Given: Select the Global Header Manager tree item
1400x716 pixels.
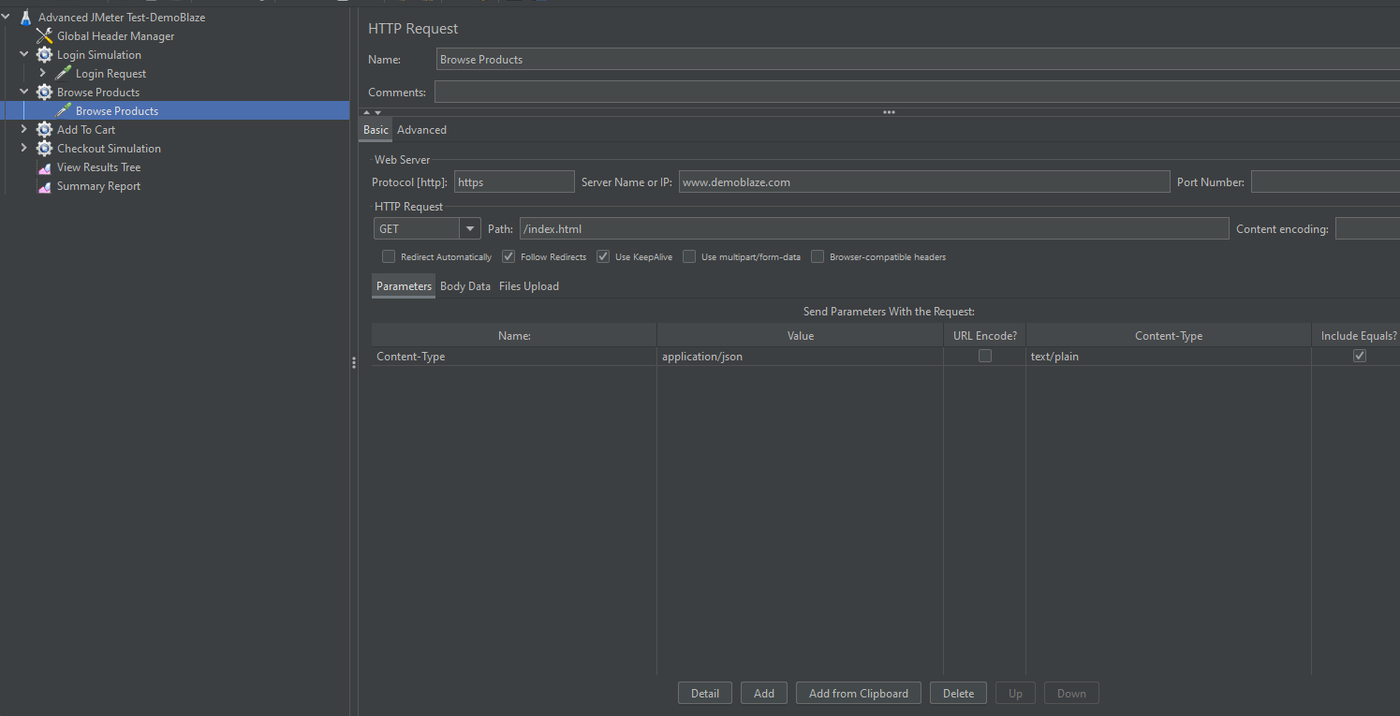Looking at the screenshot, I should click(x=115, y=36).
